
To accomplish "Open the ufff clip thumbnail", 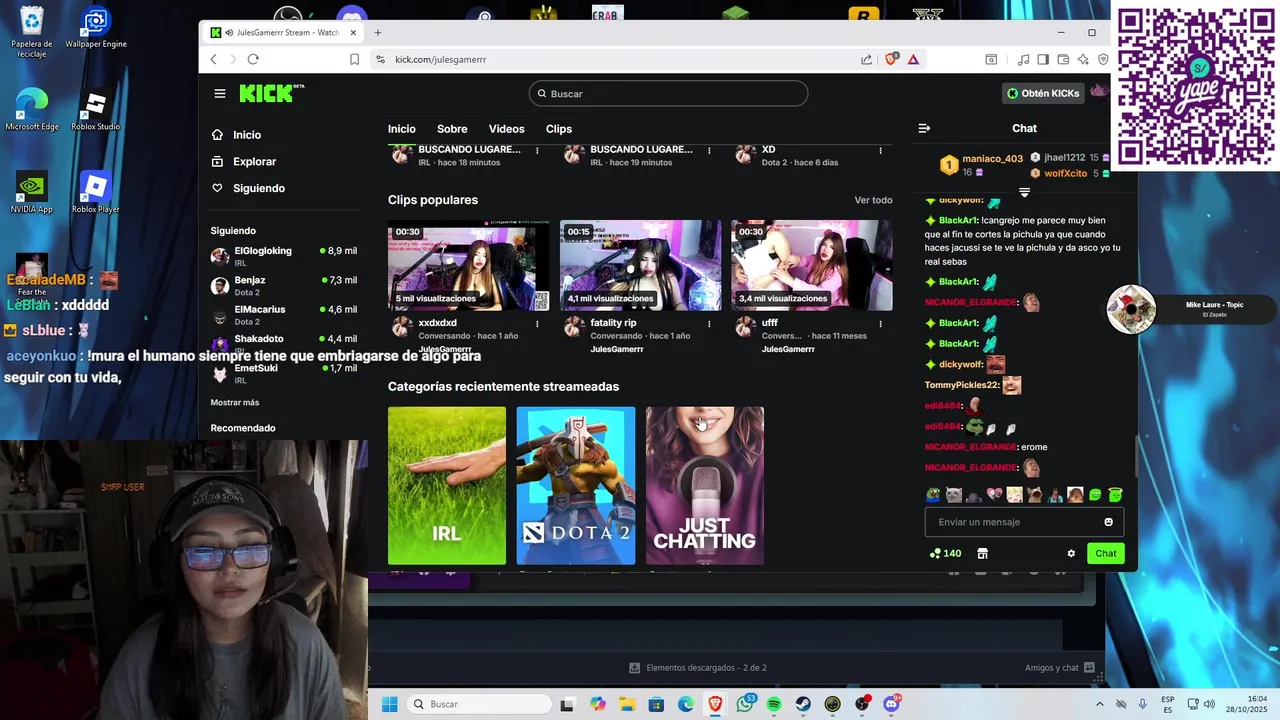I will (812, 265).
